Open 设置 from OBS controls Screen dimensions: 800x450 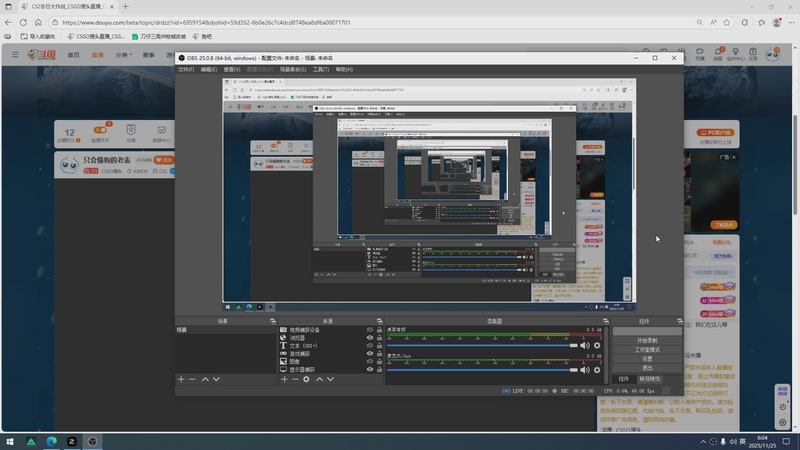(x=647, y=359)
